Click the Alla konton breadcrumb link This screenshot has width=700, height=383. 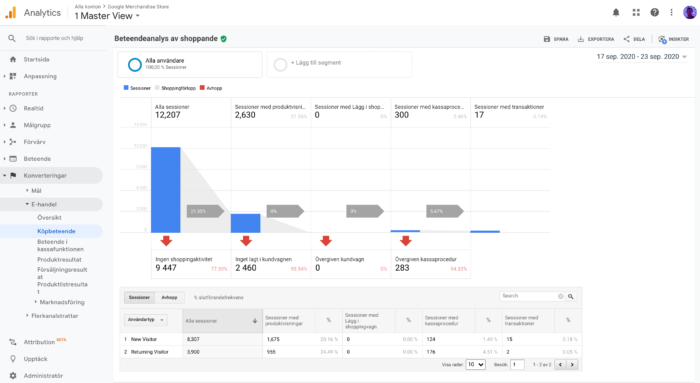88,7
